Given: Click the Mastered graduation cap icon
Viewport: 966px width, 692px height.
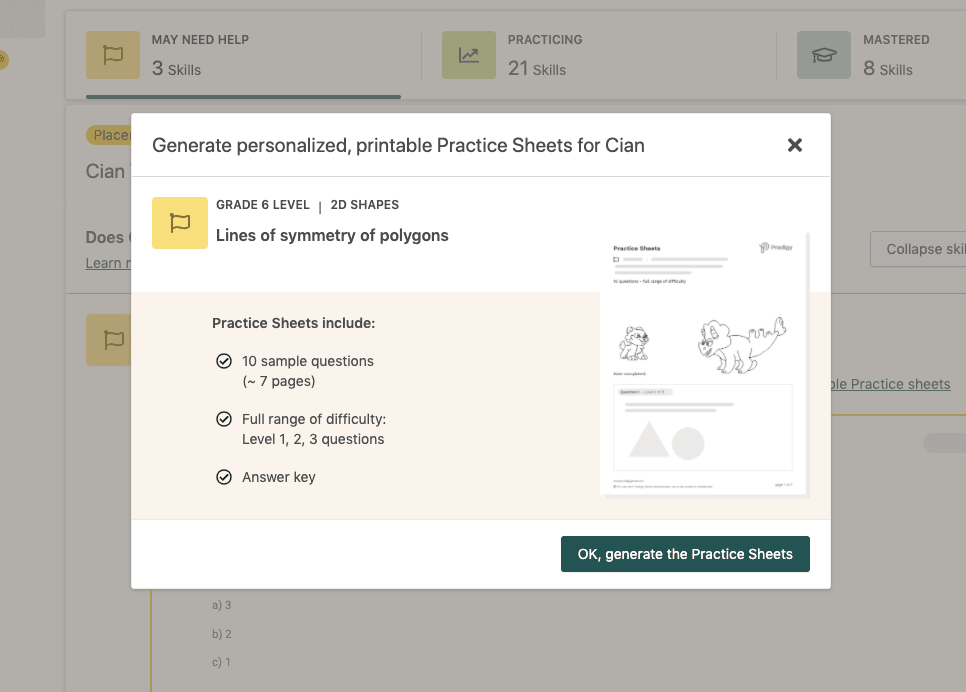Looking at the screenshot, I should click(823, 55).
